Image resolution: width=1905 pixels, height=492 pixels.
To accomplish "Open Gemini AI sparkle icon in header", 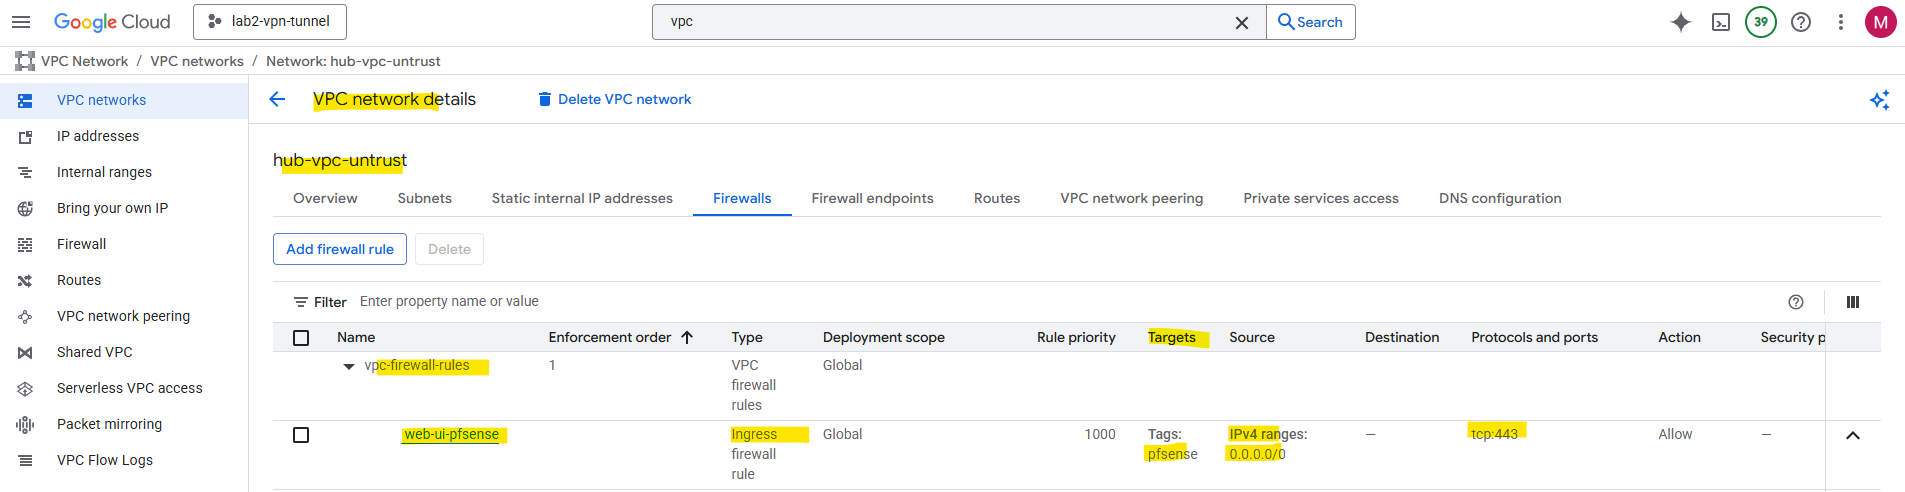I will click(1681, 22).
